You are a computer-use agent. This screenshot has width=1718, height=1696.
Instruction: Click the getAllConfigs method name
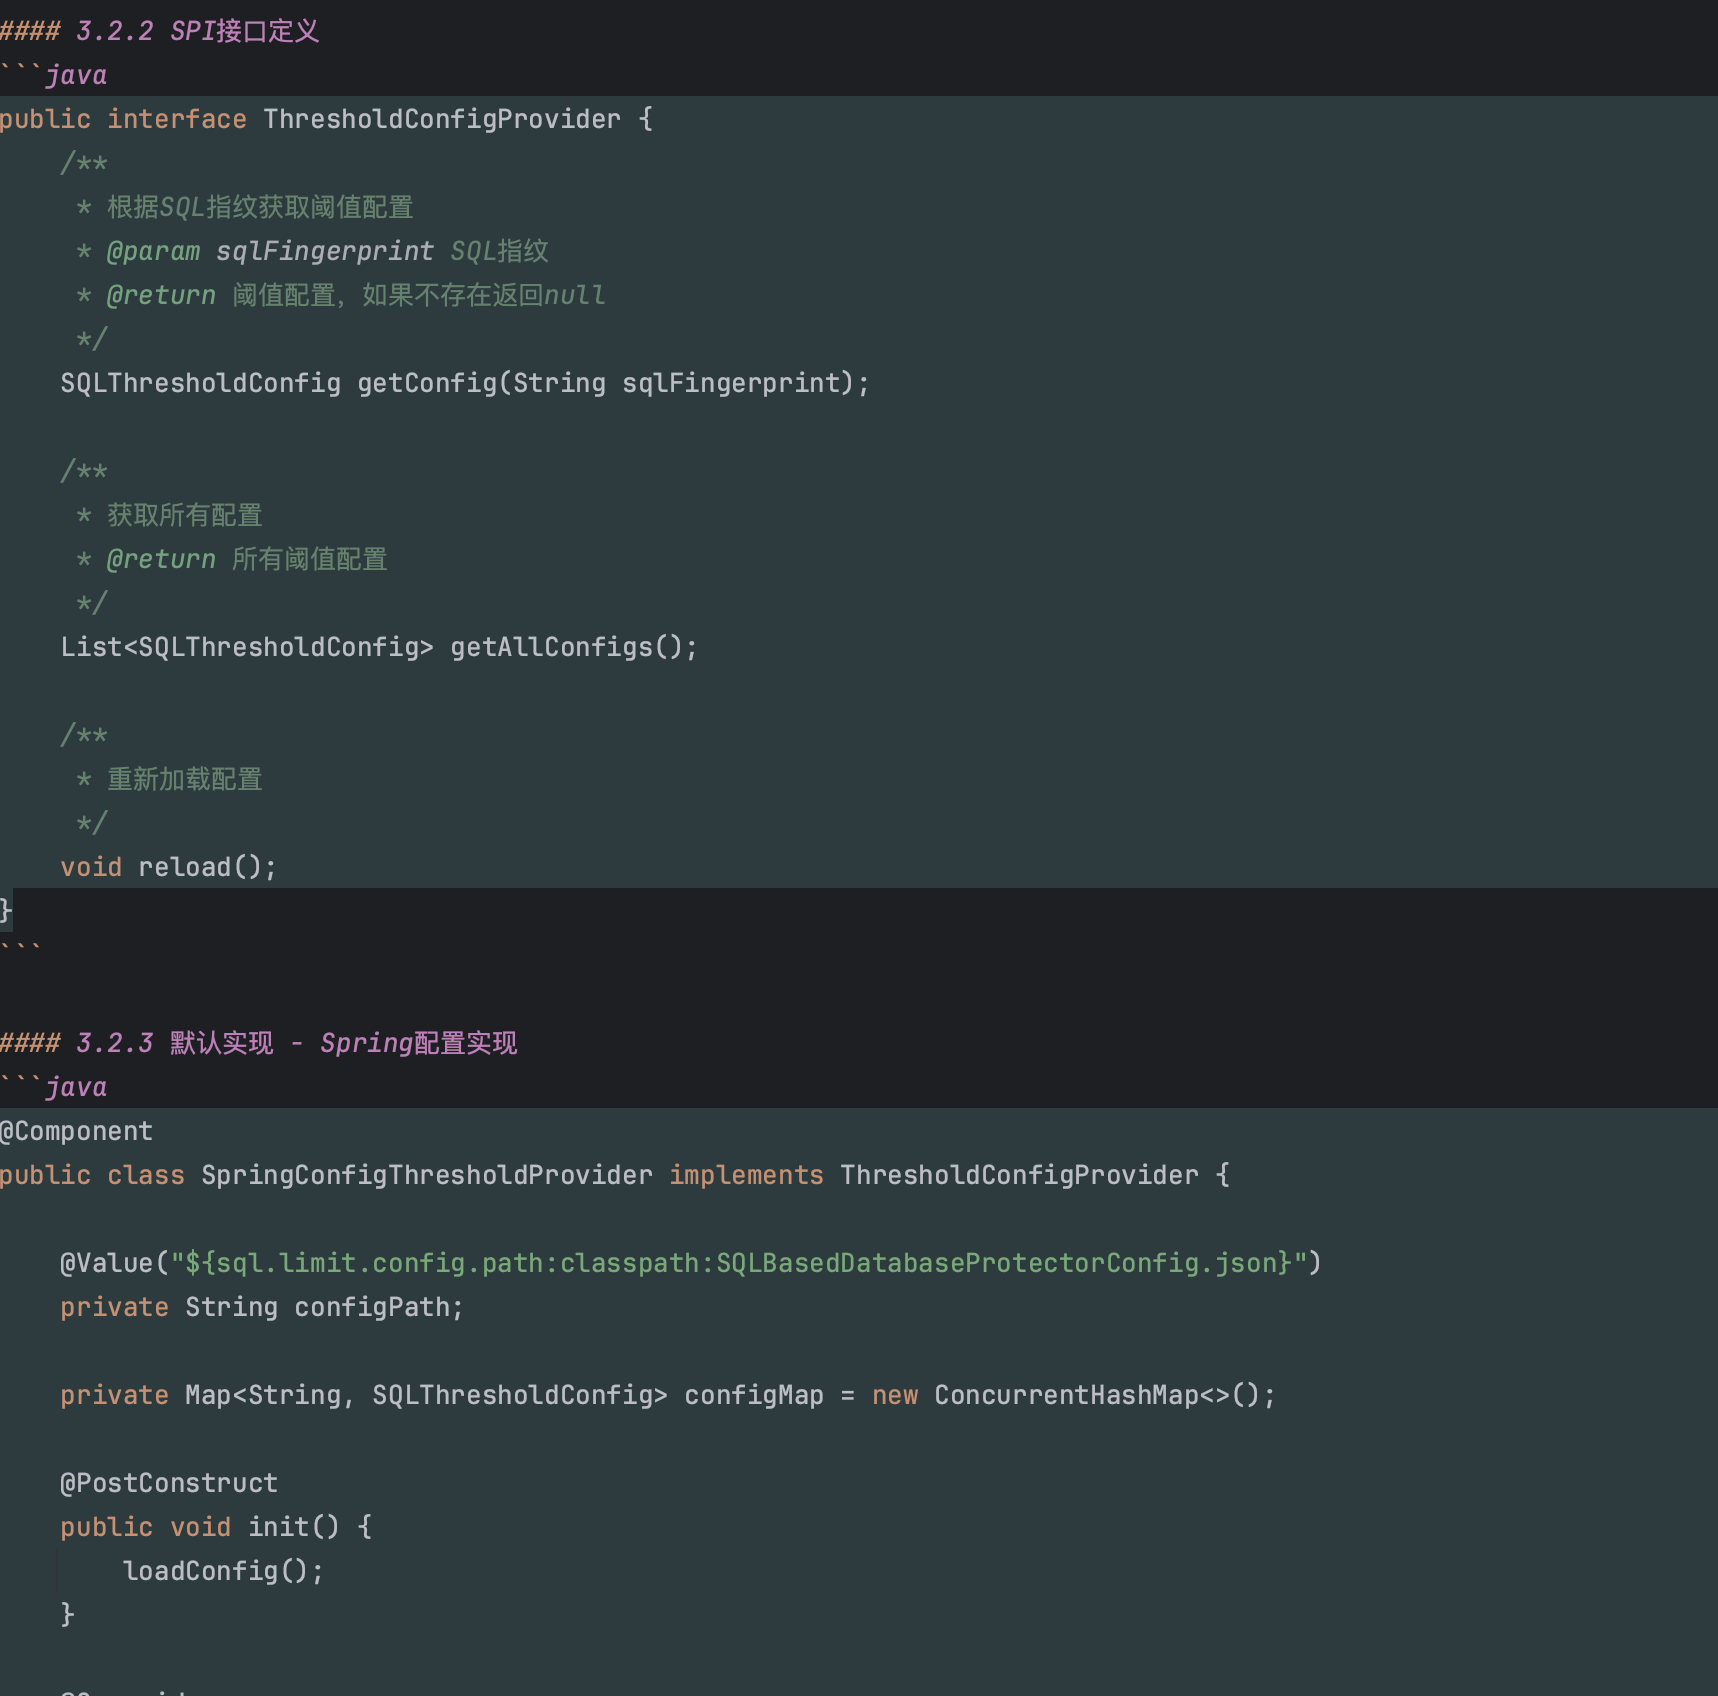(550, 647)
